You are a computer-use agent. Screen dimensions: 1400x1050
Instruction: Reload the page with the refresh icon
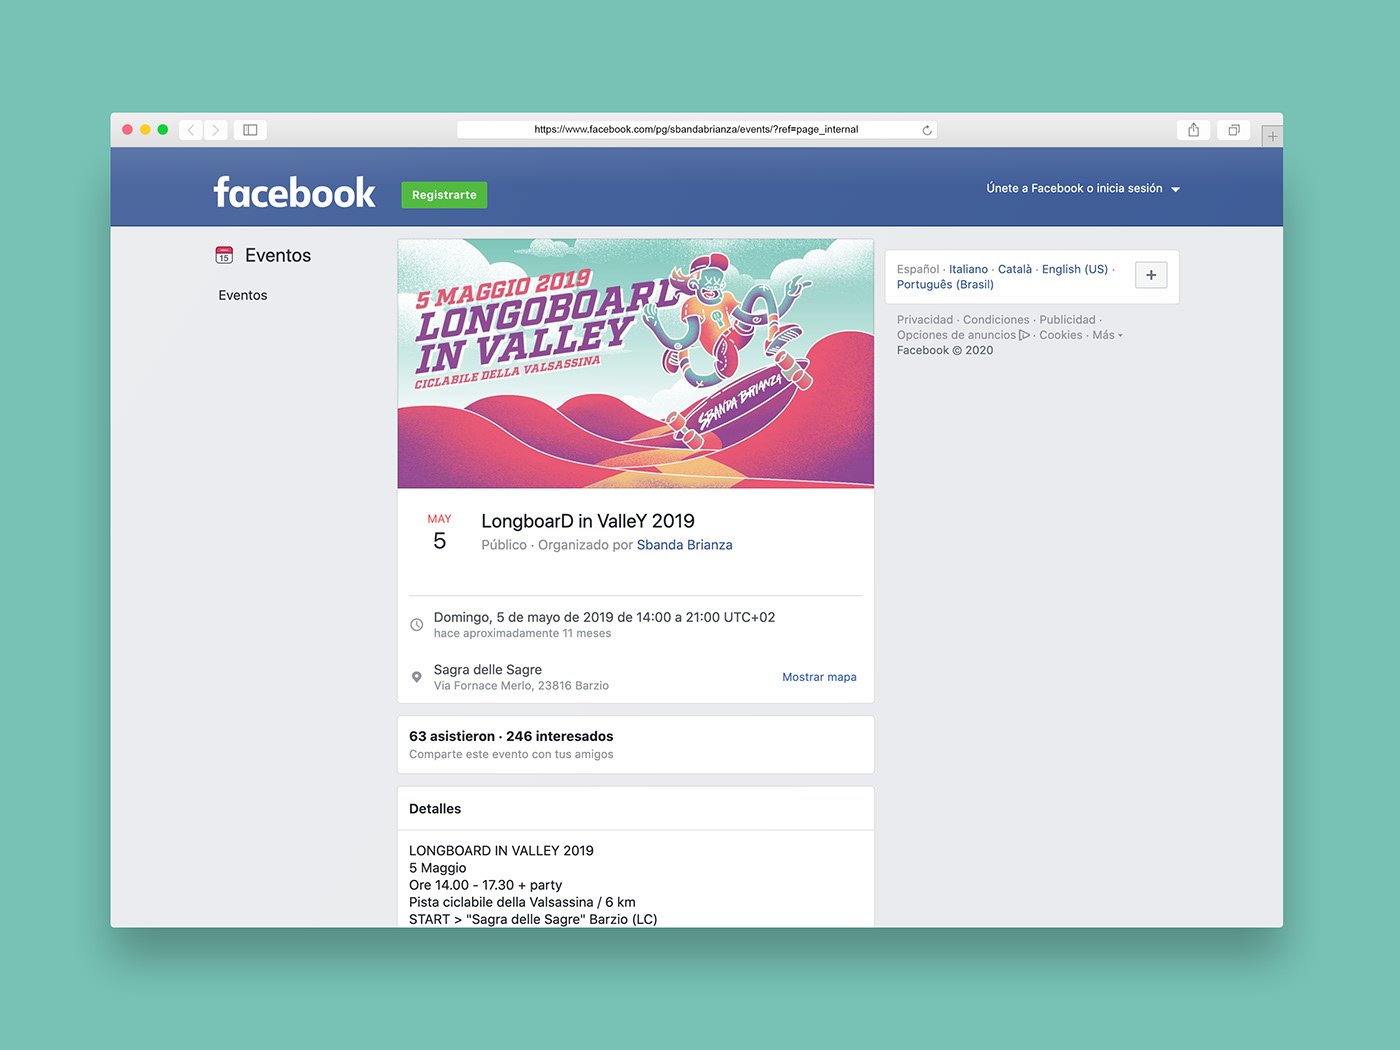coord(927,130)
